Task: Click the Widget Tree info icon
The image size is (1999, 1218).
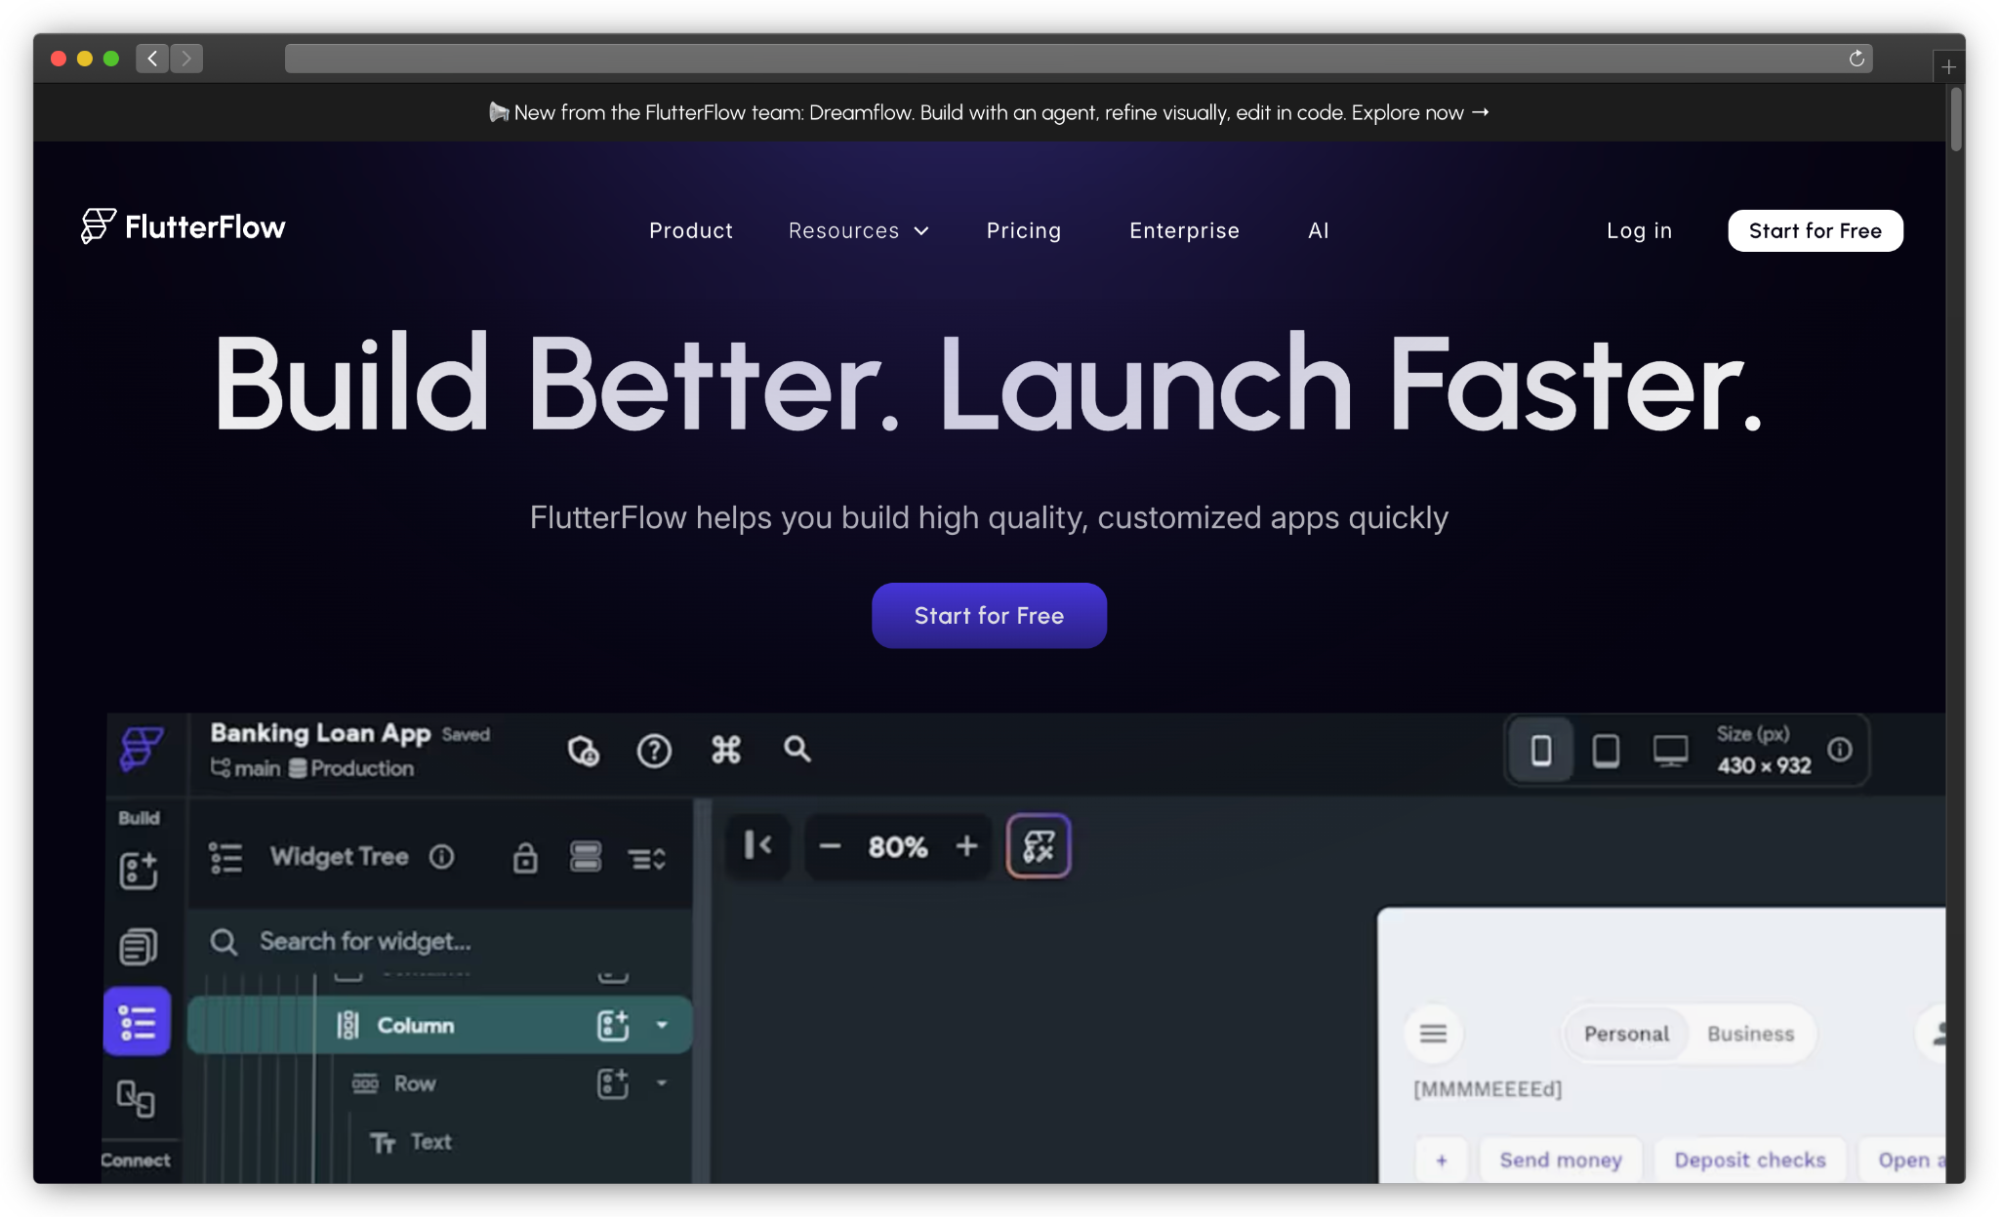Action: point(441,857)
